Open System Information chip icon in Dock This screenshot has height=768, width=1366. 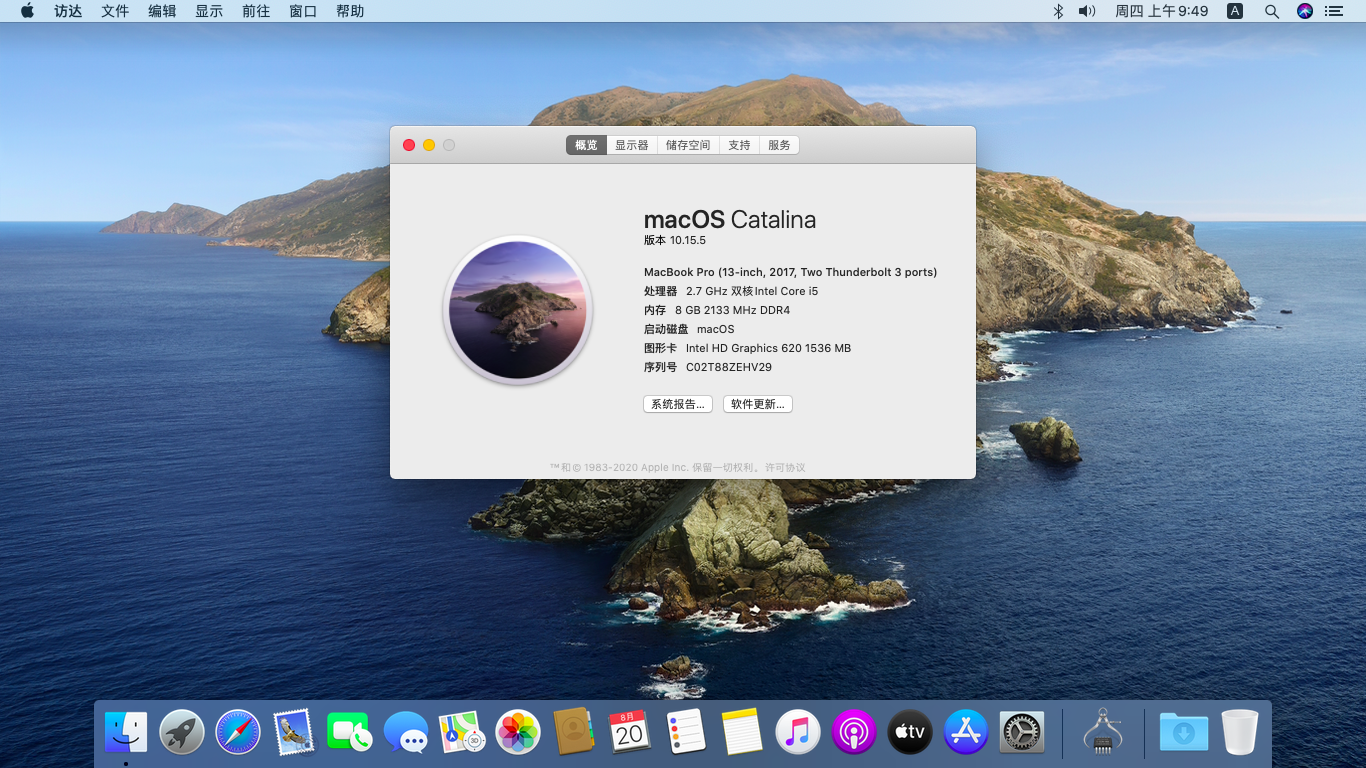1103,733
